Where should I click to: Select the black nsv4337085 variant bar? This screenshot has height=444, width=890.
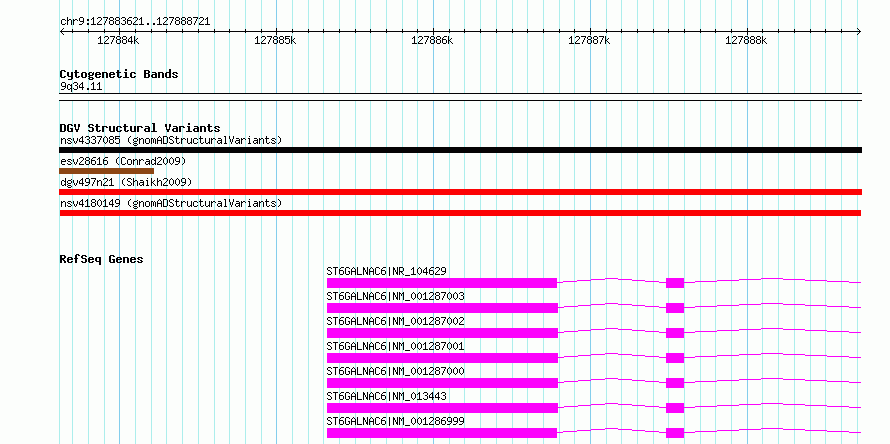(x=460, y=150)
